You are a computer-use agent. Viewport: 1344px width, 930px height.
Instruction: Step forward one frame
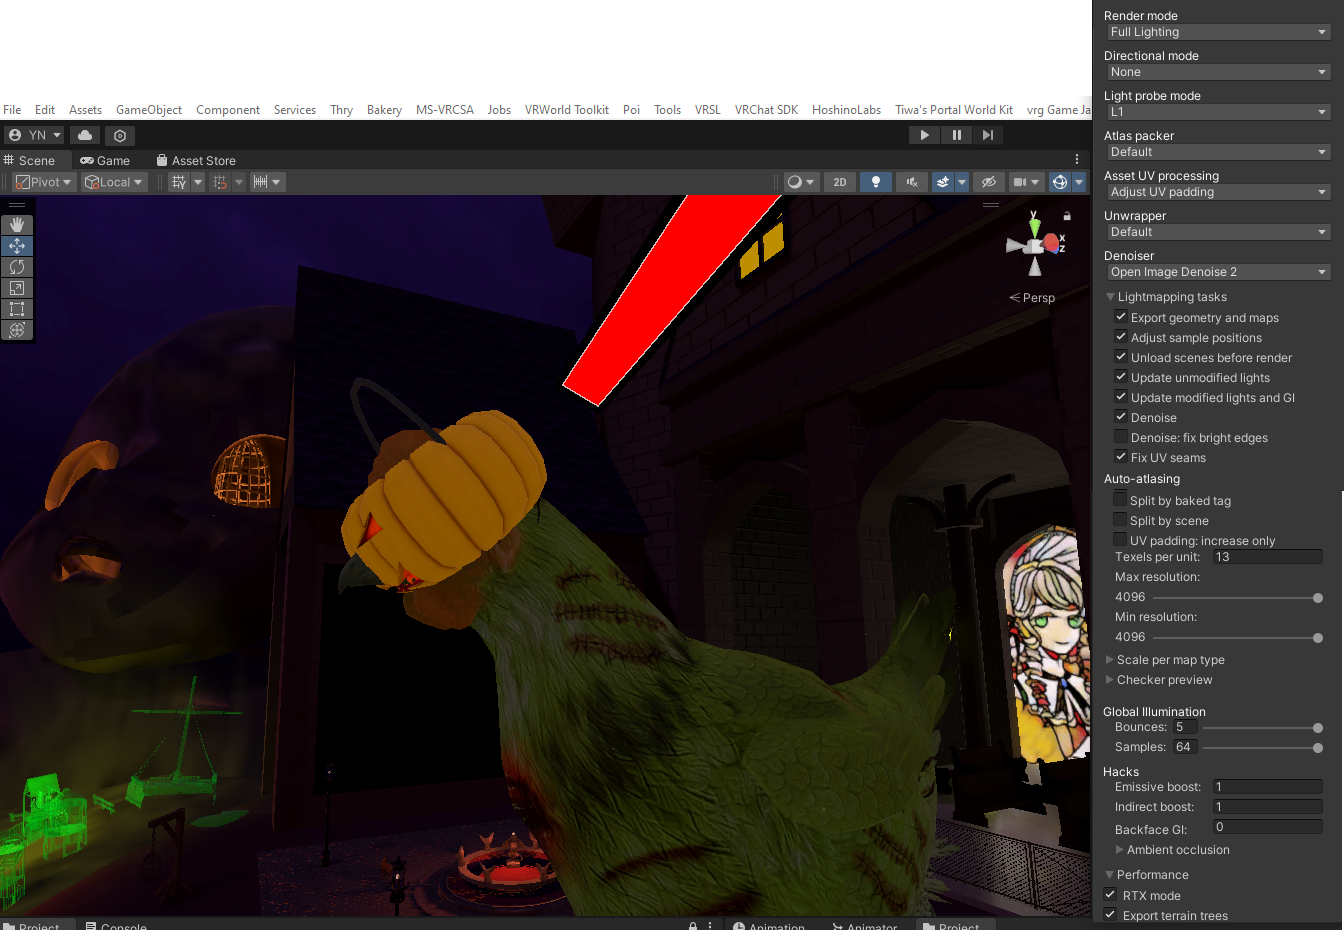point(988,135)
